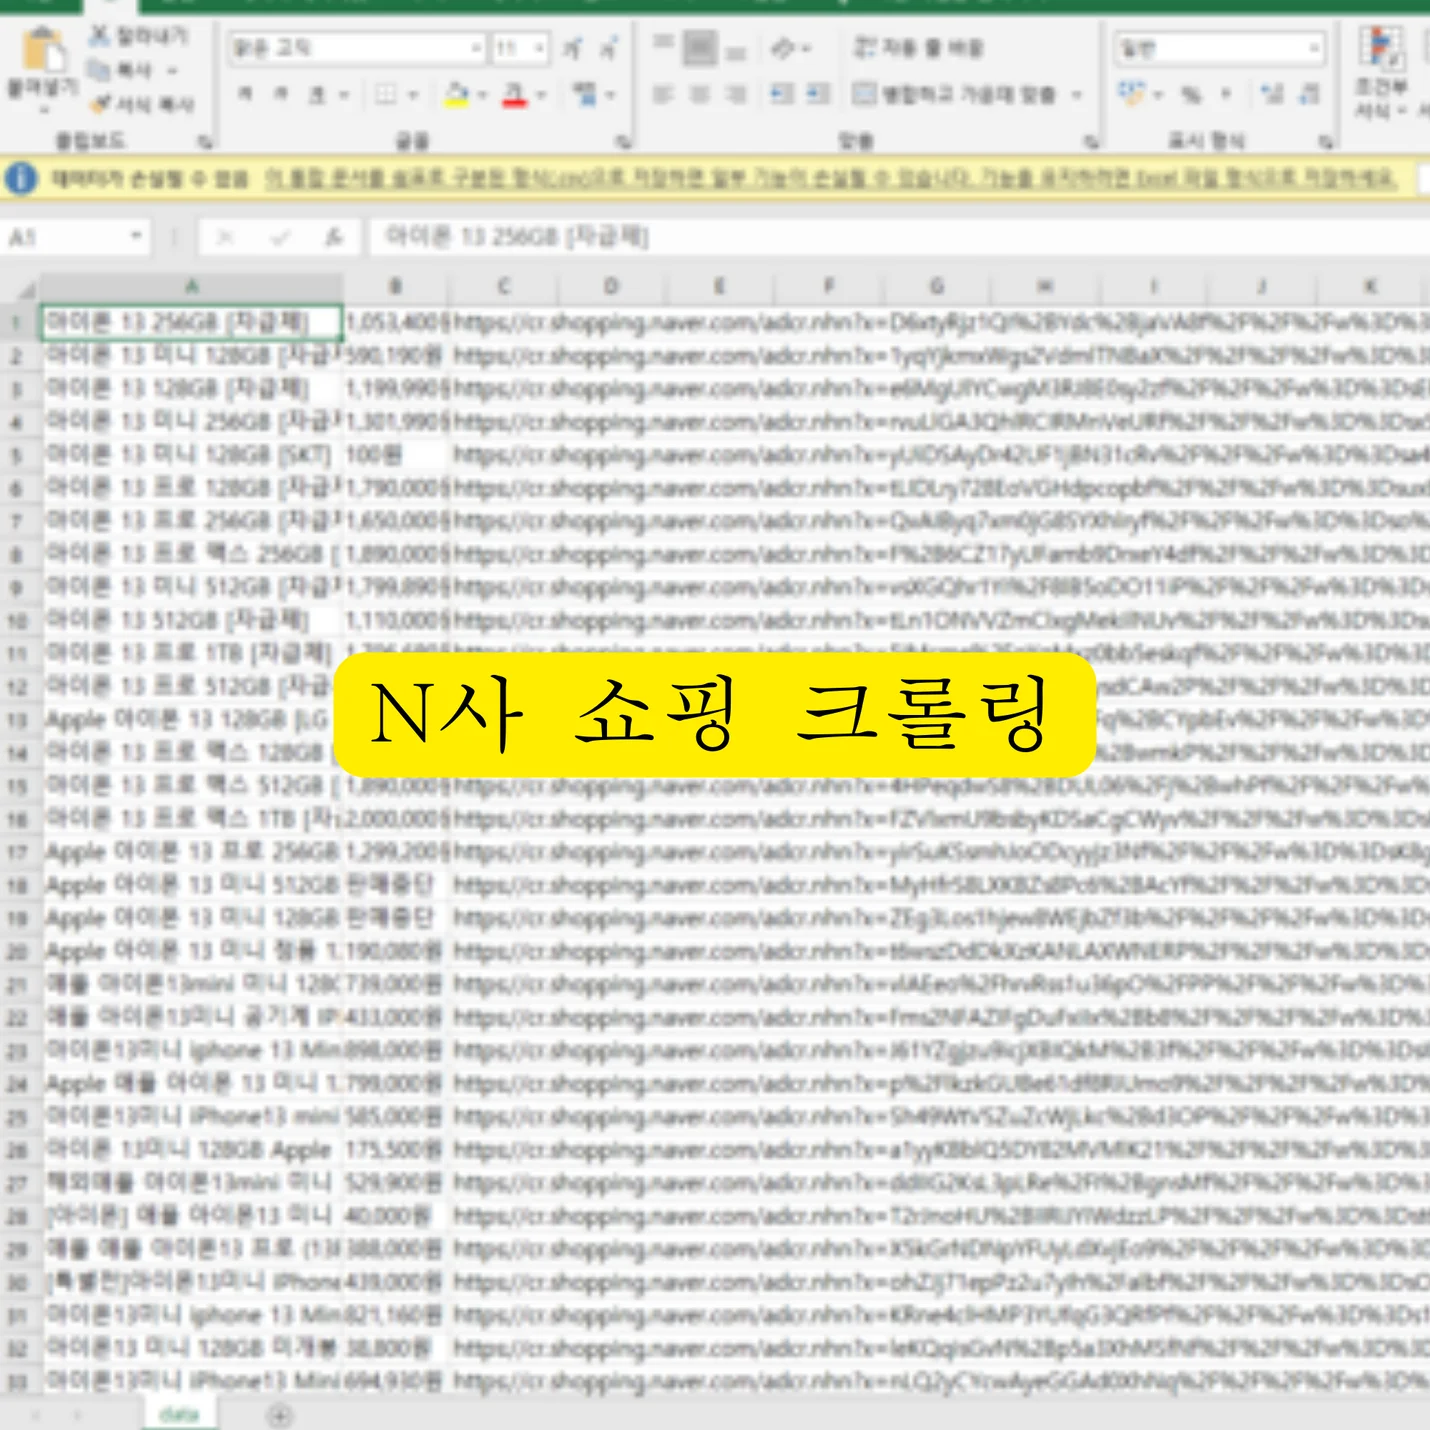Decrease the font size
This screenshot has height=1430, width=1430.
coord(608,48)
